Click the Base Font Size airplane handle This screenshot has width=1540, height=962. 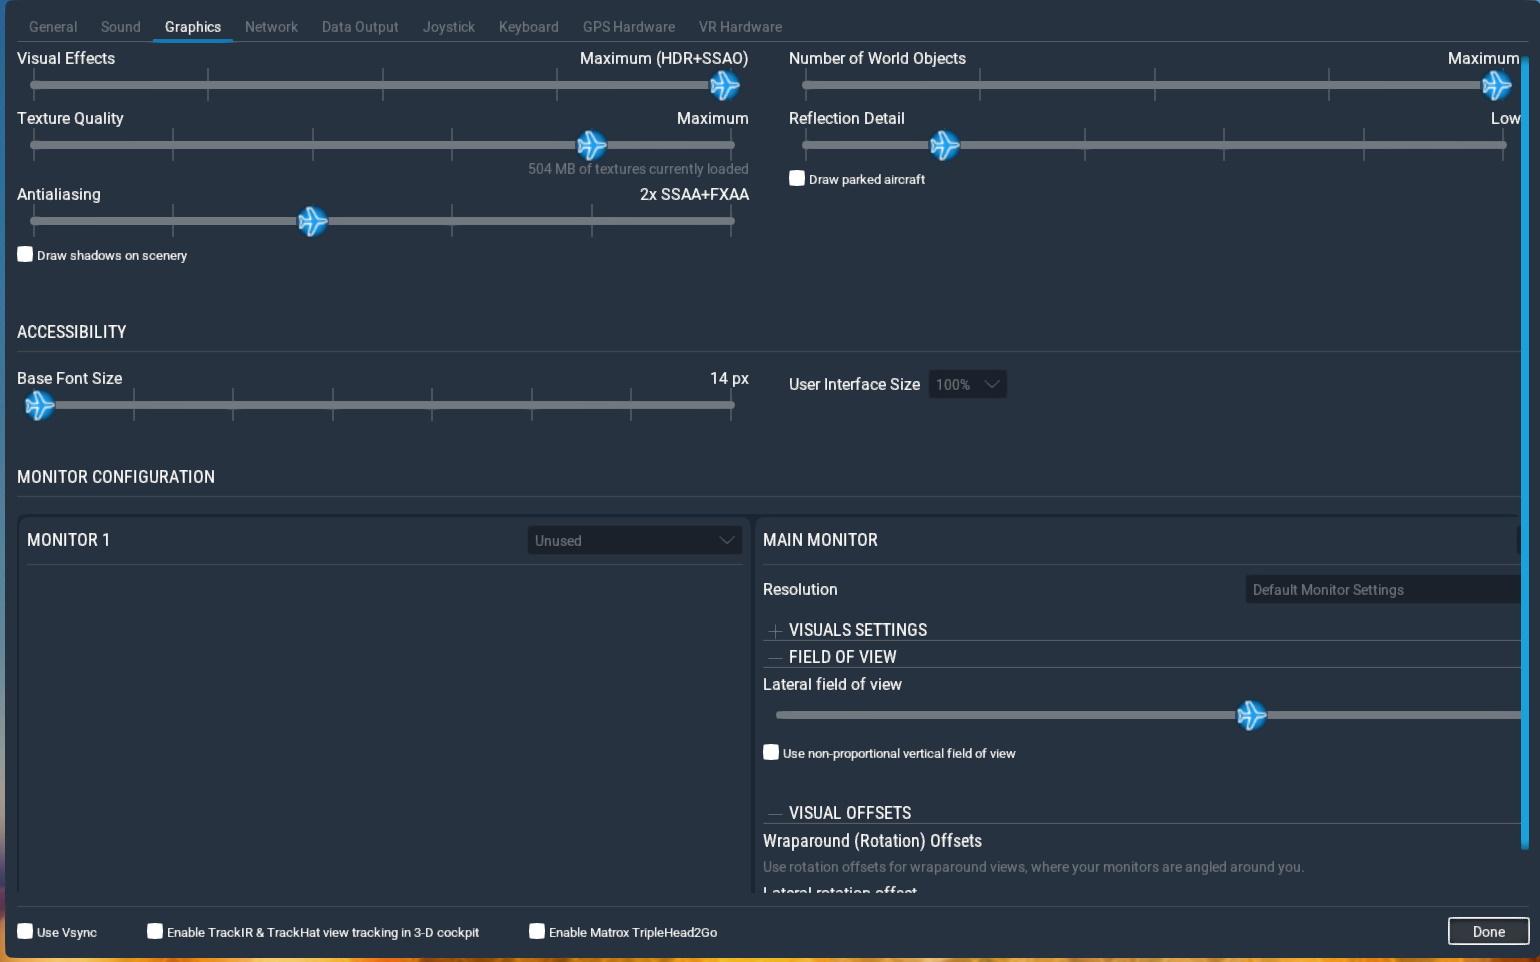39,406
